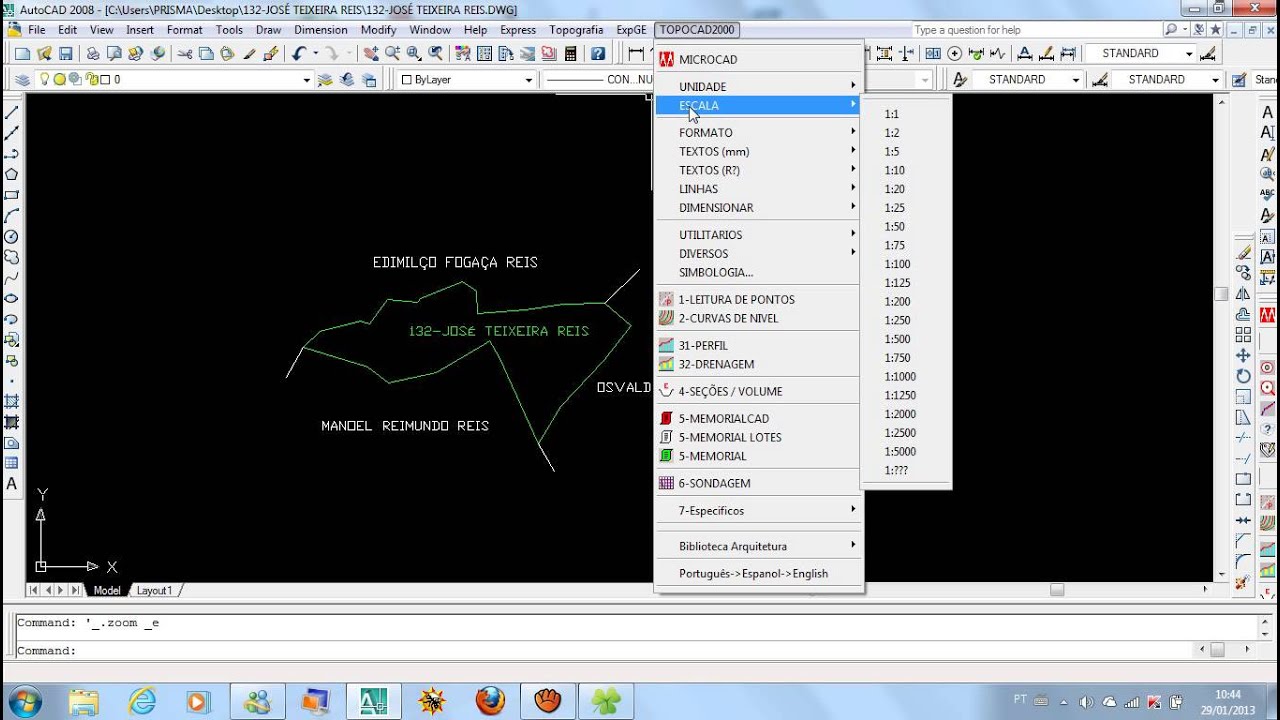Screen dimensions: 1280x720
Task: Select 6-SONDAGEM menu entry
Action: pos(759,484)
